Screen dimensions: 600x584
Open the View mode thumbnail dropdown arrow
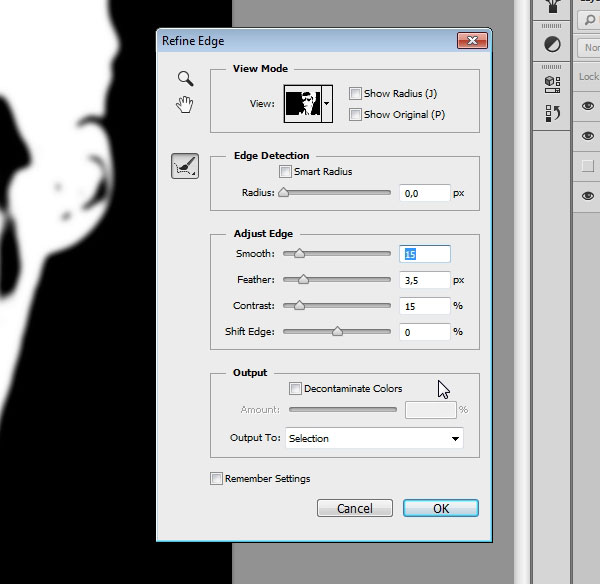click(326, 104)
